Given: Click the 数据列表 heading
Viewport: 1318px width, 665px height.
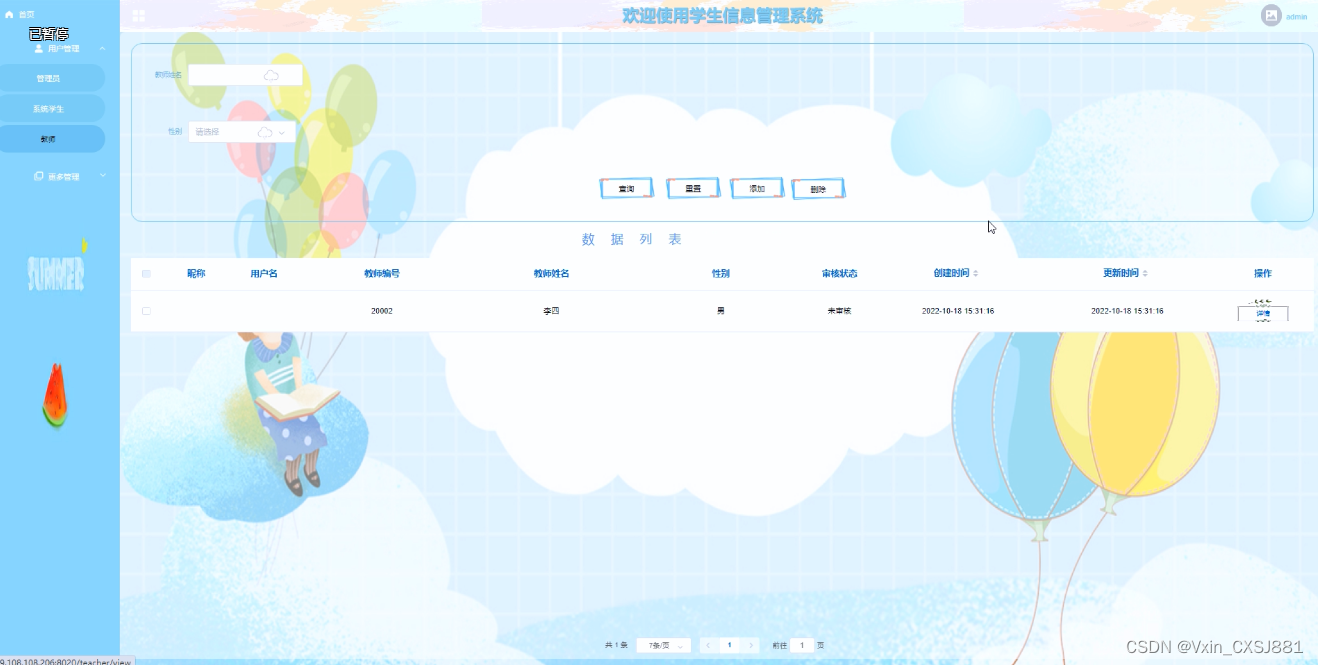Looking at the screenshot, I should pyautogui.click(x=632, y=240).
